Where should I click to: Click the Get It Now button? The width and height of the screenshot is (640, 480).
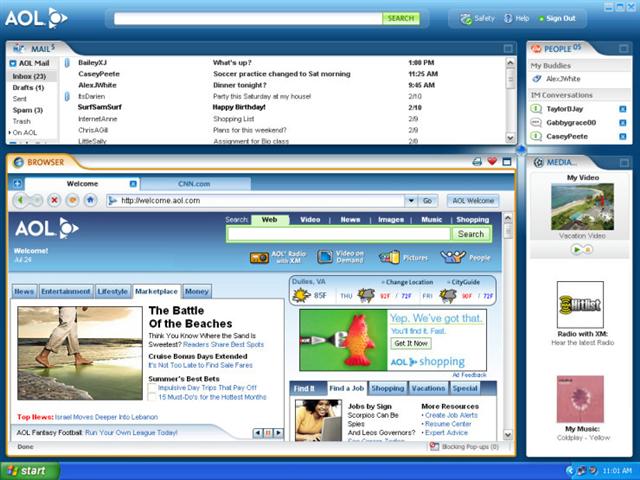[411, 343]
